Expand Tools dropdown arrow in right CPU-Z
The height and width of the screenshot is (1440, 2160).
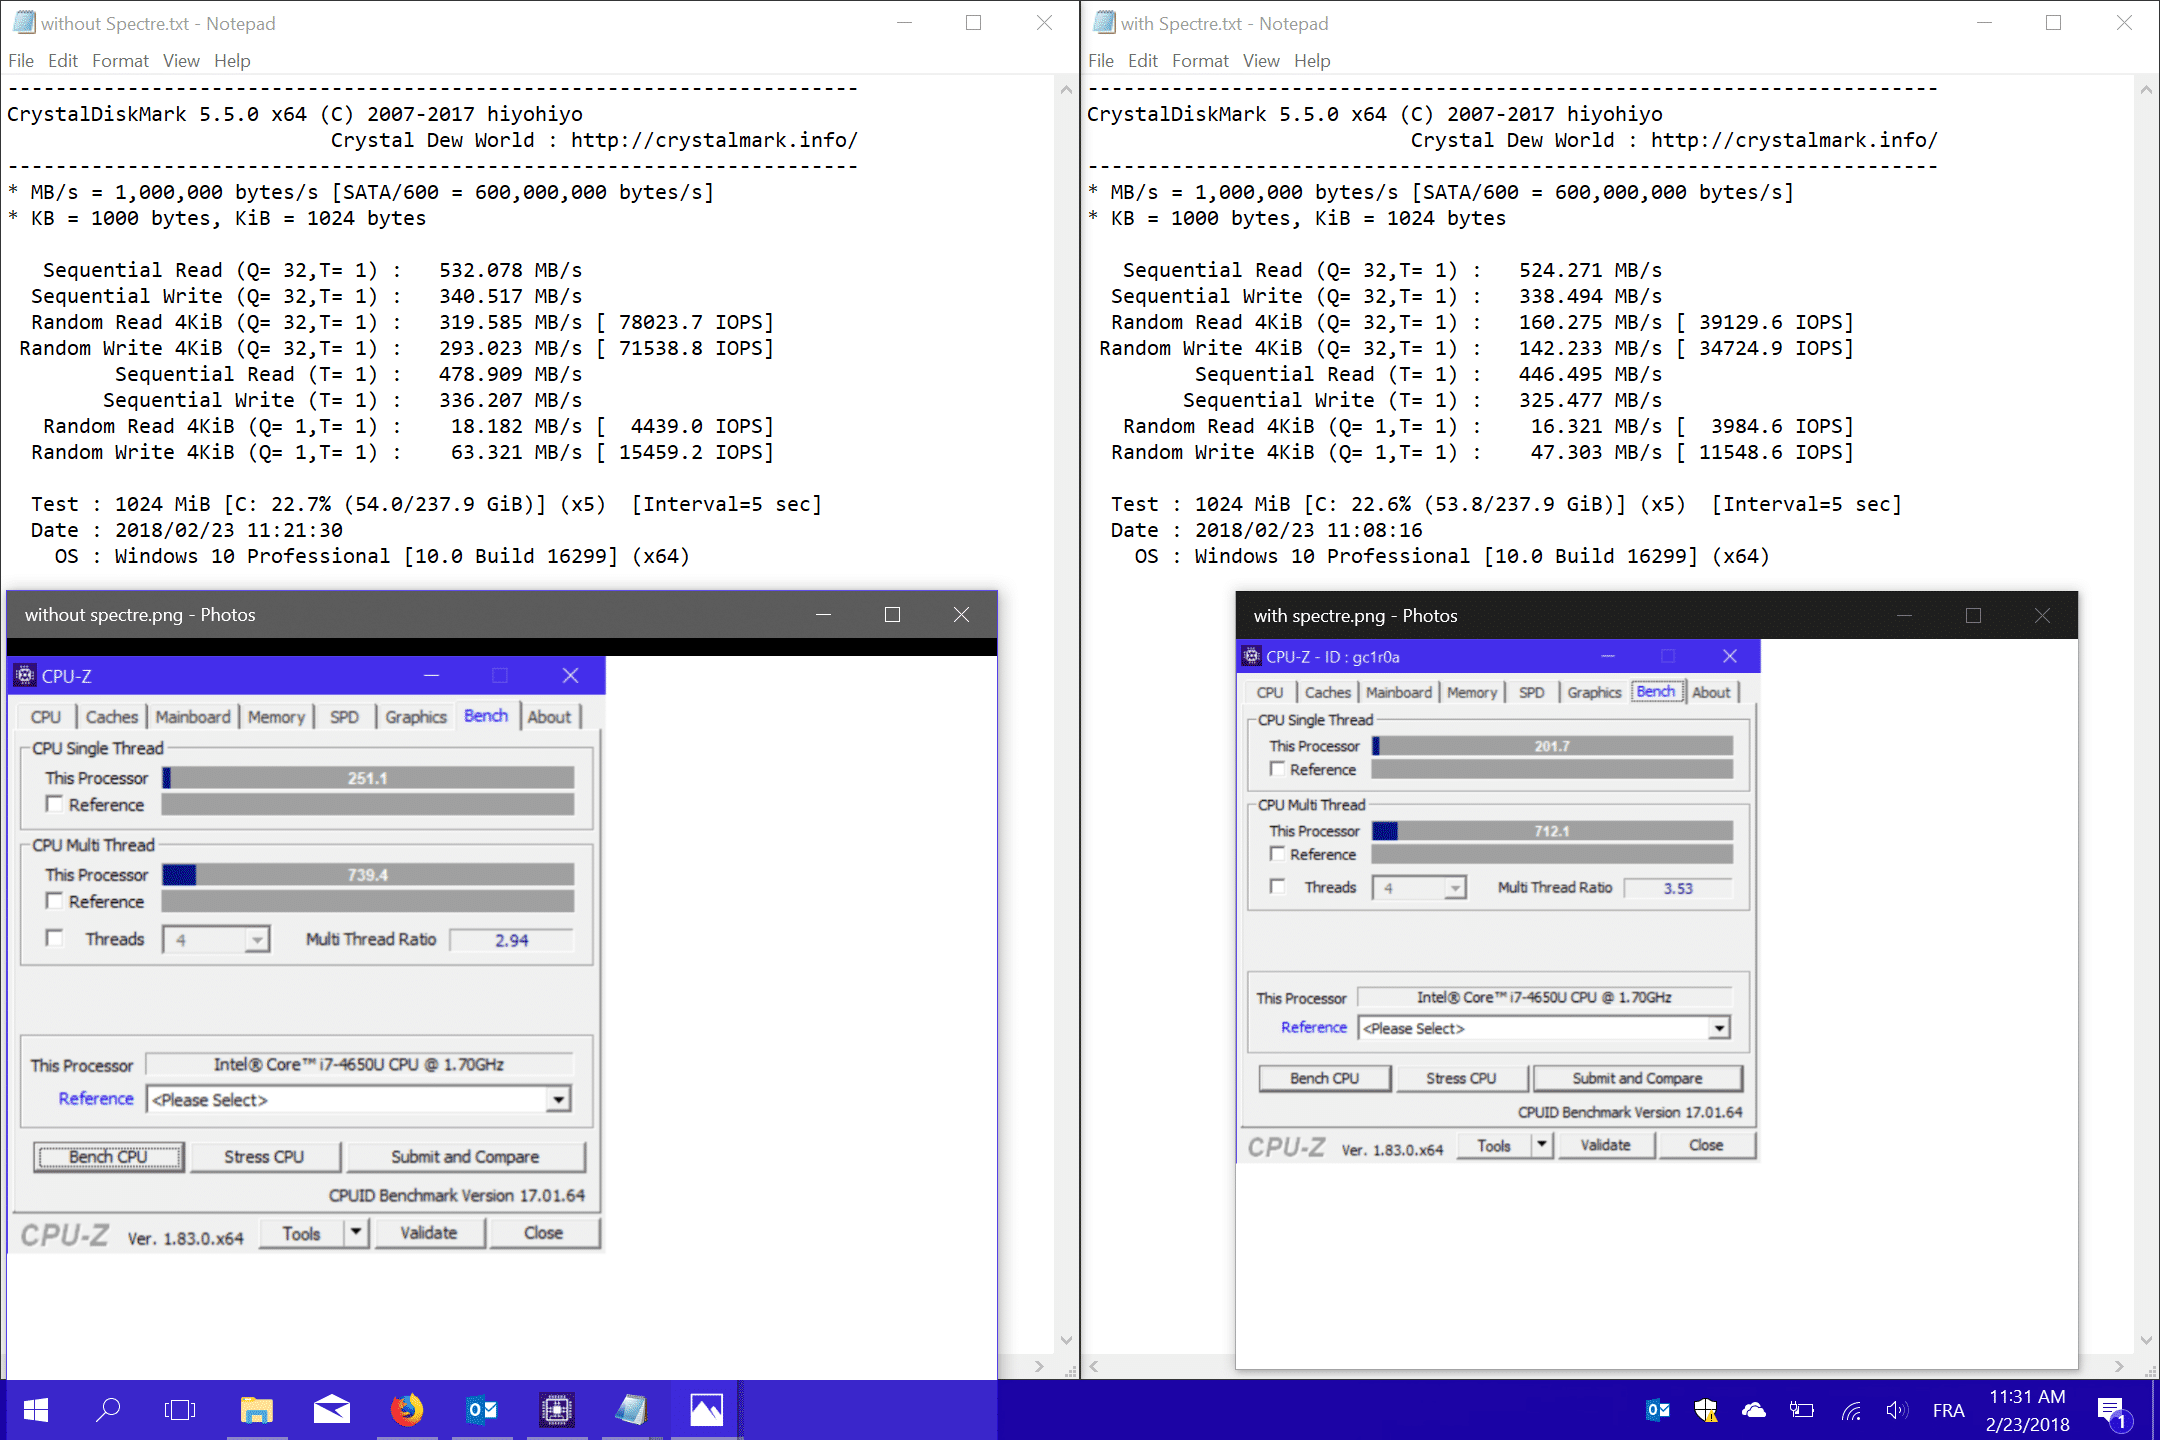1542,1144
